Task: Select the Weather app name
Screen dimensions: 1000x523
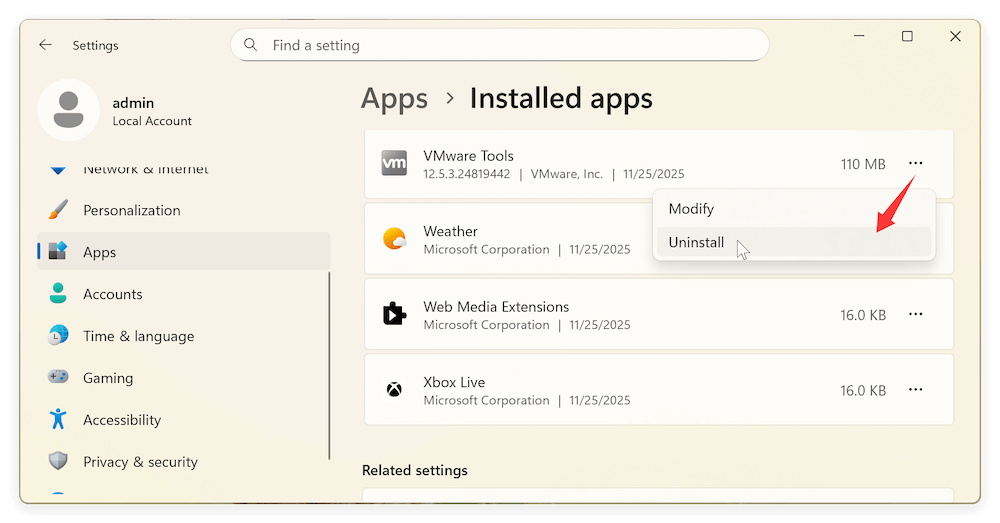Action: (x=450, y=231)
